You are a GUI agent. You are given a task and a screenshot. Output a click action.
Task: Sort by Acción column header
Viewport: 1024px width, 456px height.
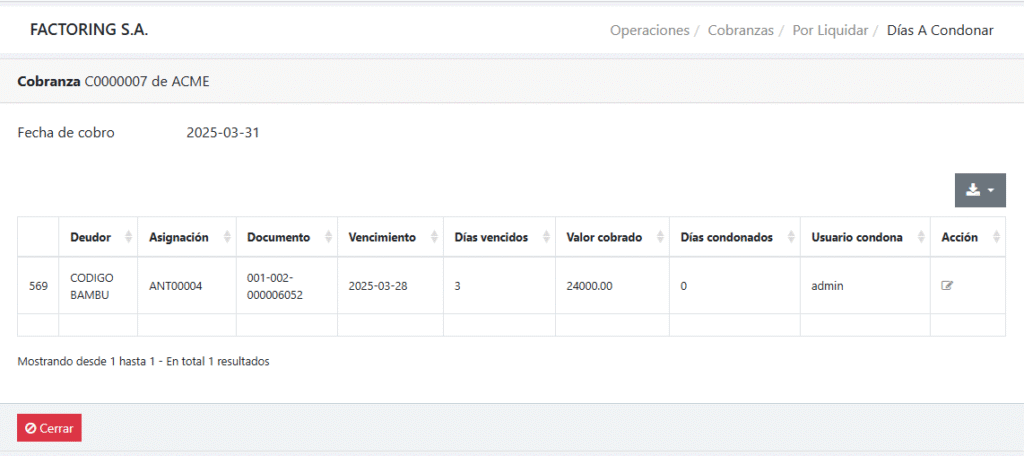pos(966,237)
